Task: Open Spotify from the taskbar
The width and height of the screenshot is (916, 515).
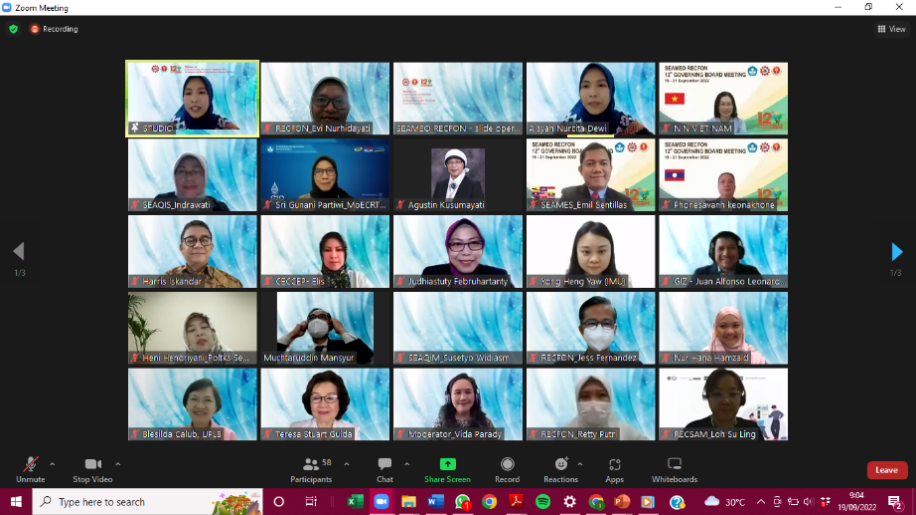Action: click(543, 502)
